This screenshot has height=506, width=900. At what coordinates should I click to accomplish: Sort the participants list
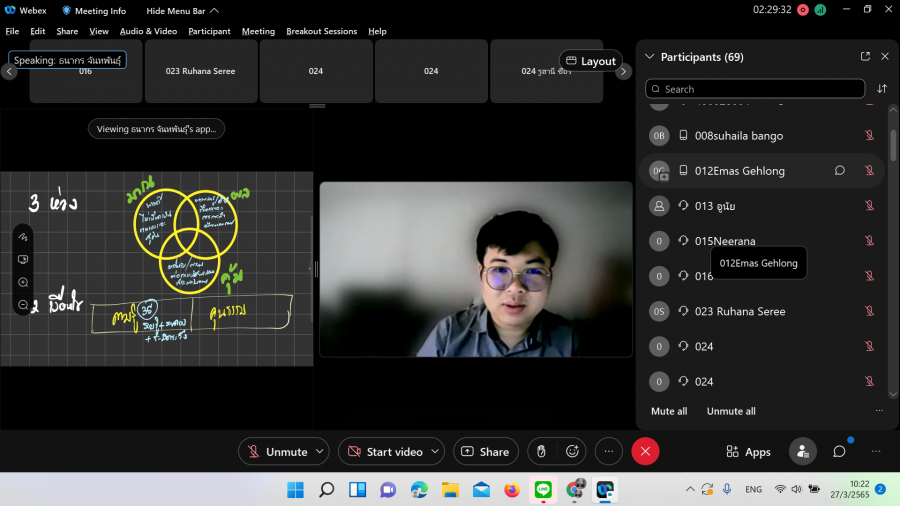click(882, 89)
